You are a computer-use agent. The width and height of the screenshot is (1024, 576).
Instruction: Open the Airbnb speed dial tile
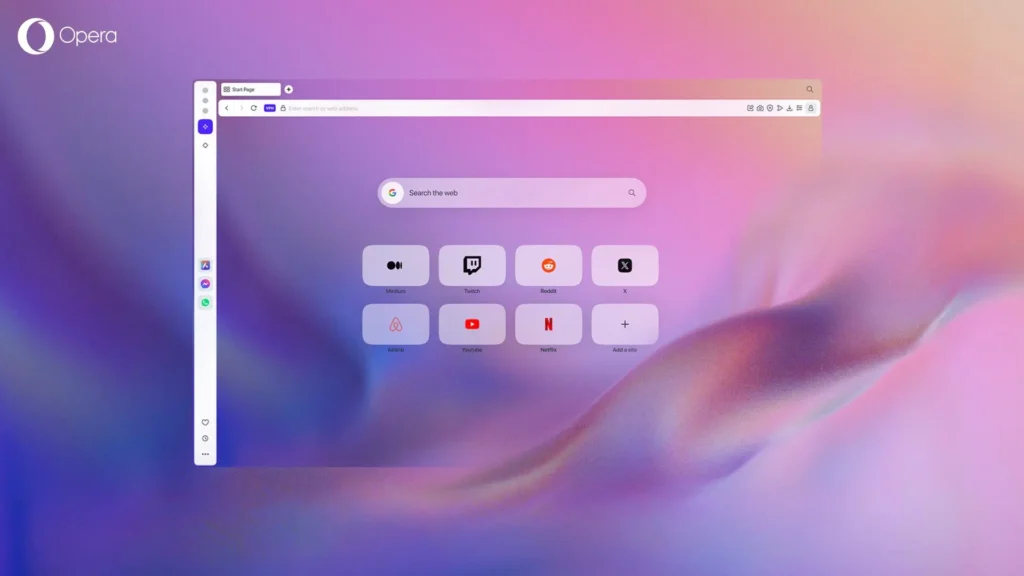click(x=396, y=325)
